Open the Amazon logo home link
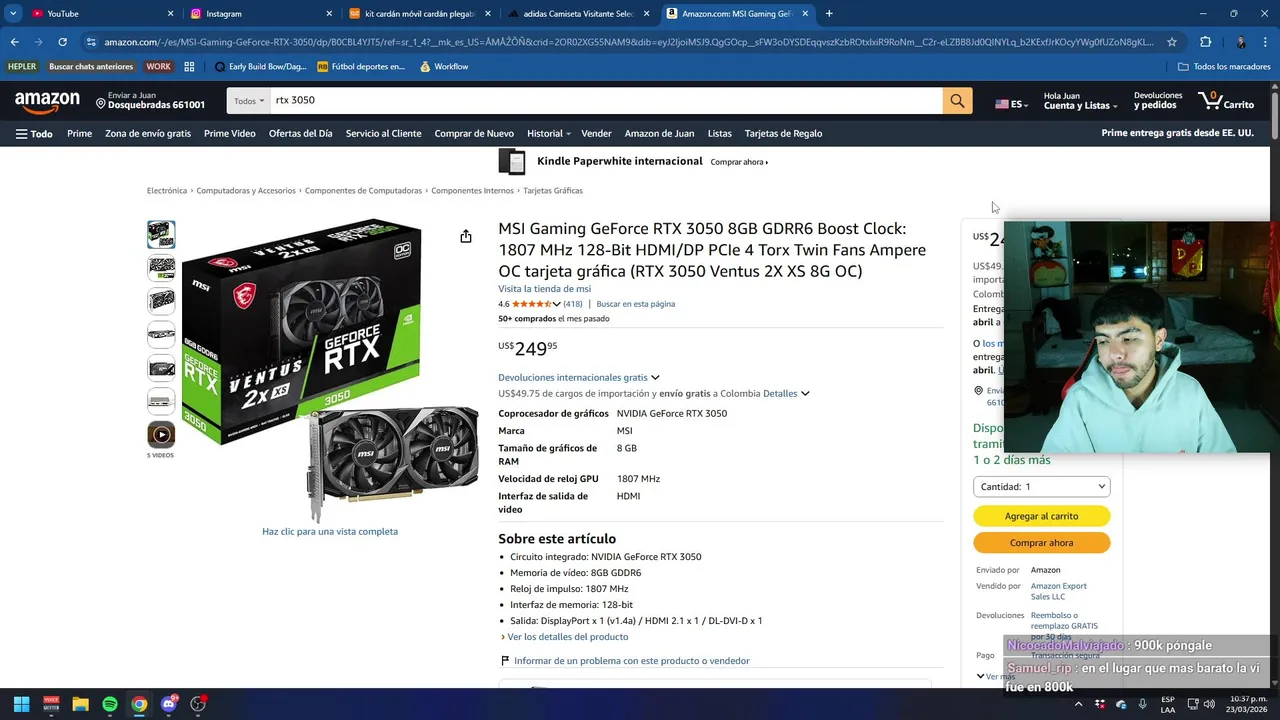This screenshot has height=720, width=1280. [47, 101]
